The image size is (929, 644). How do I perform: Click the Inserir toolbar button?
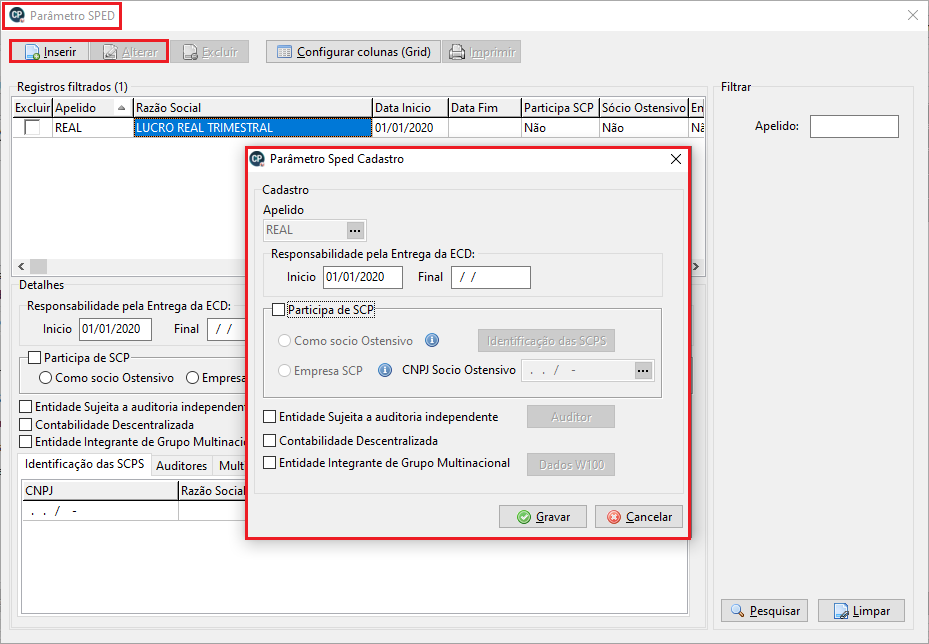50,52
